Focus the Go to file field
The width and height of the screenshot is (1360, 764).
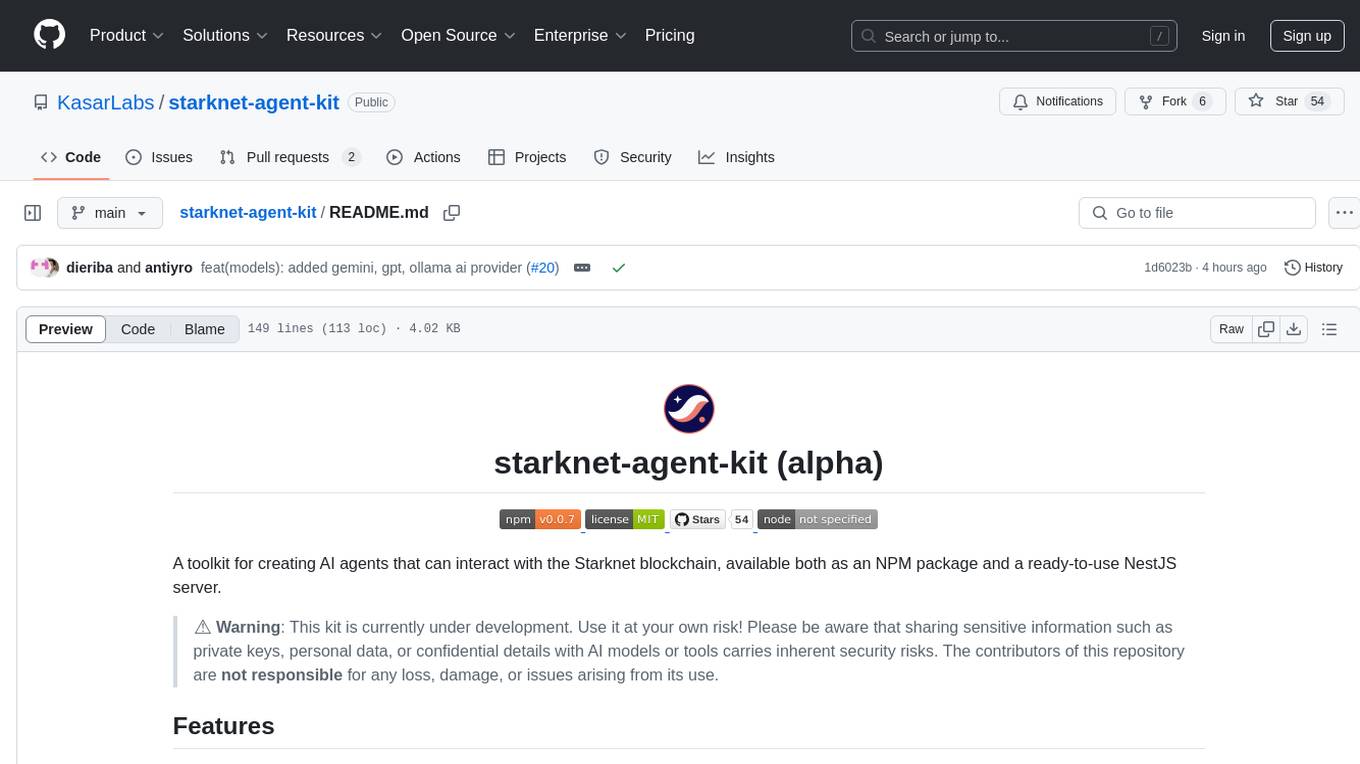pos(1197,213)
